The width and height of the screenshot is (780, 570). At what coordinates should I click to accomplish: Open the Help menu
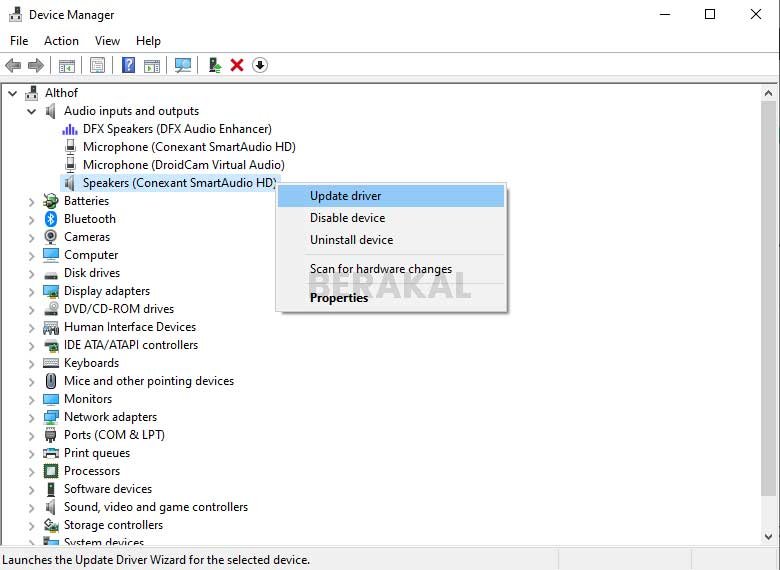(x=148, y=41)
